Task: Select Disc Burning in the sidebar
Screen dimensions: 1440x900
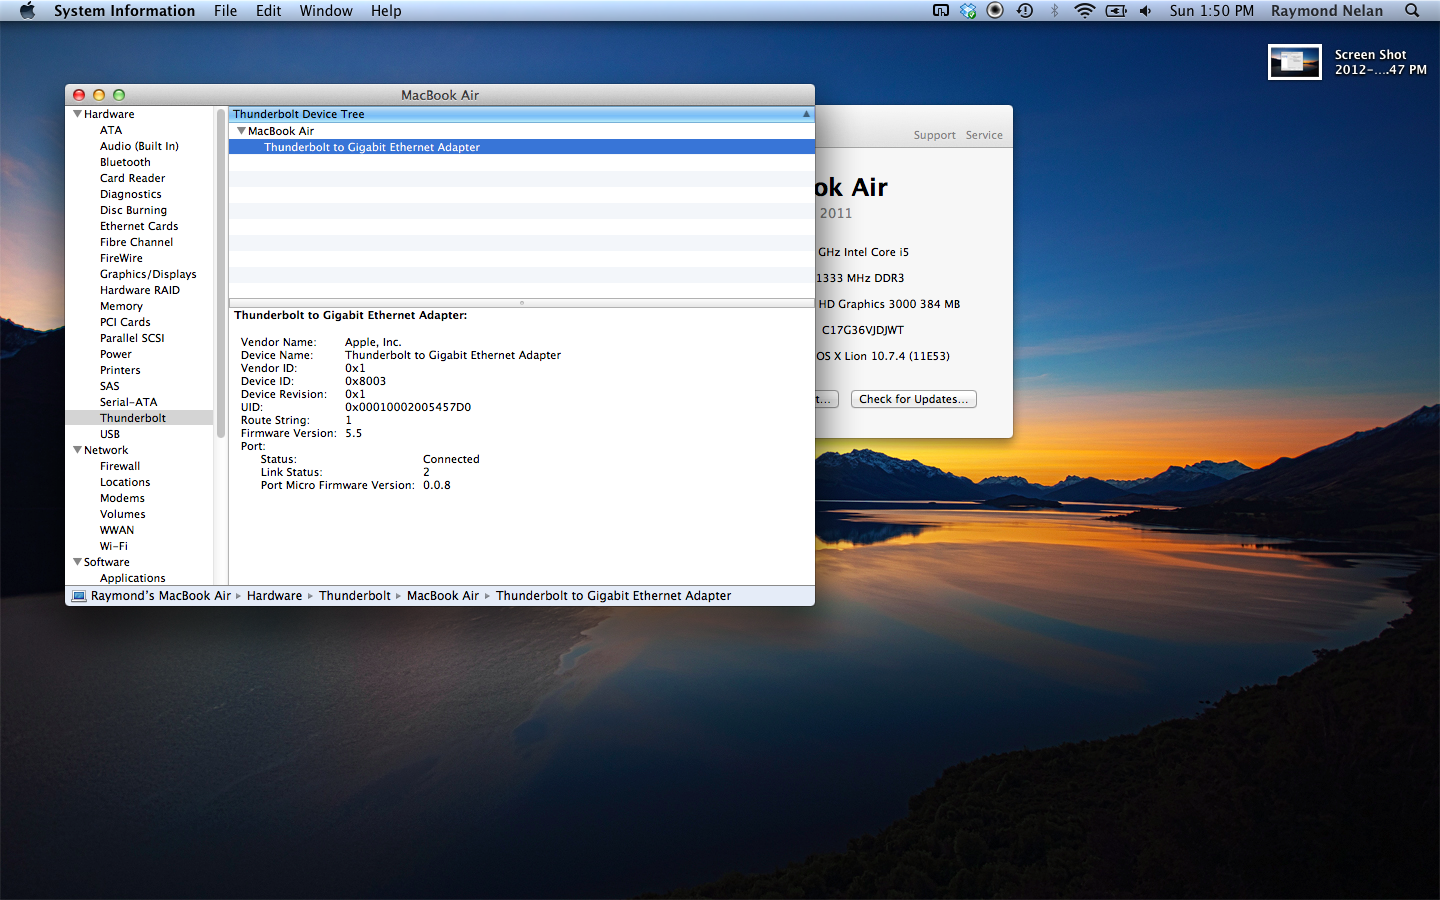Action: 133,210
